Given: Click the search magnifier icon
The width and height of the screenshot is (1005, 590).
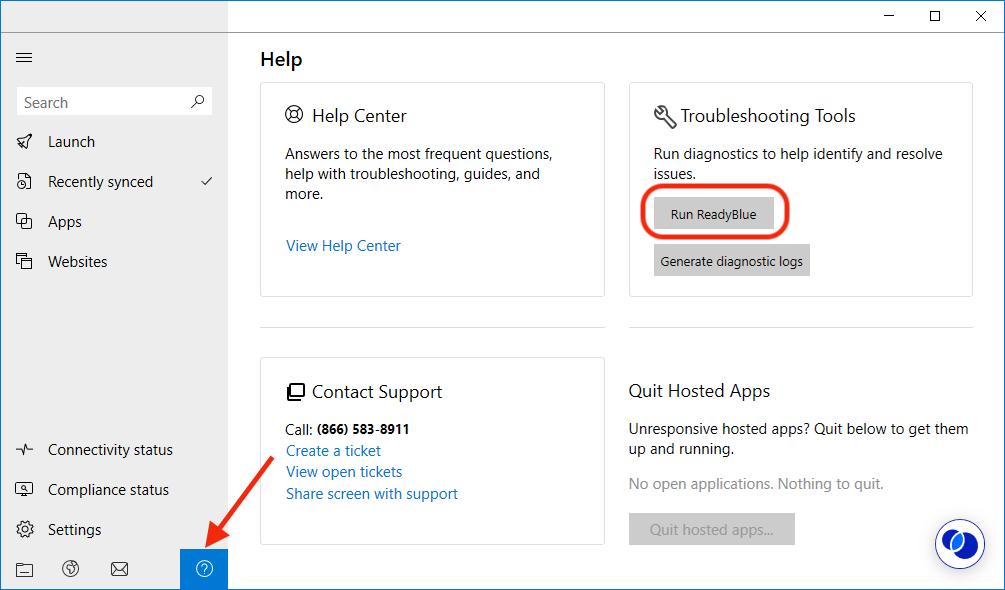Looking at the screenshot, I should coord(198,102).
